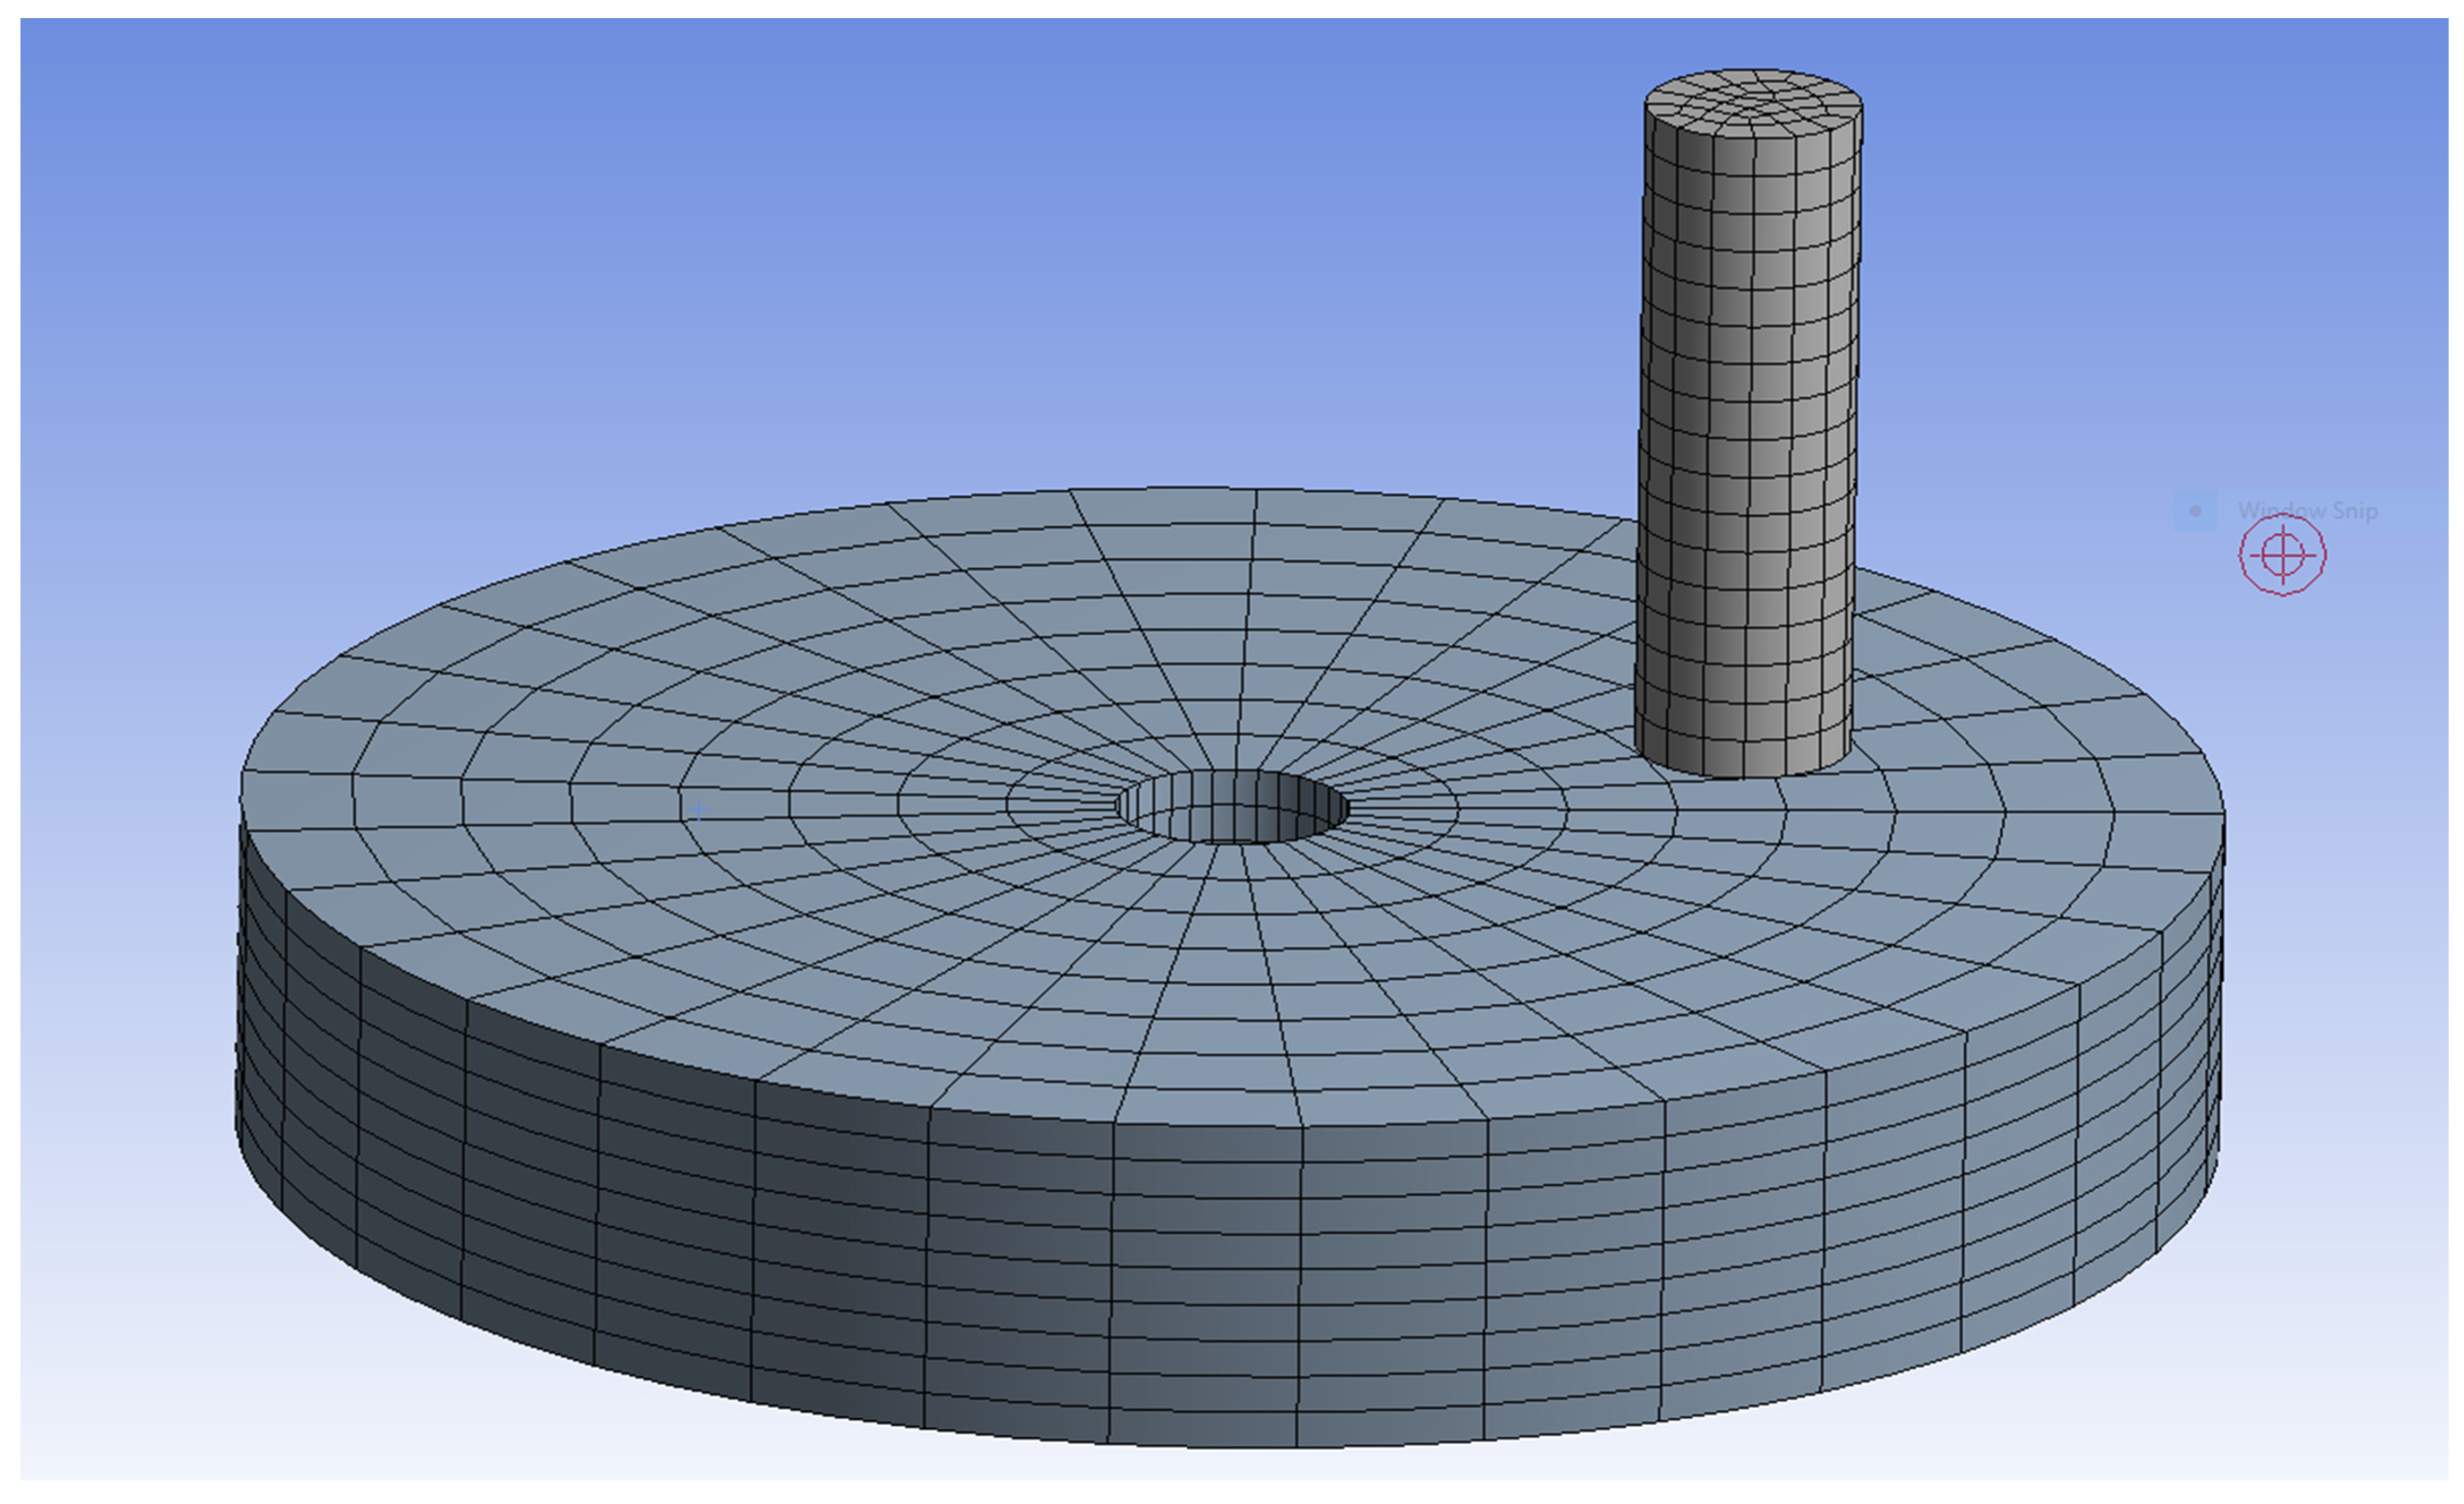Click the small blue icon left of Window Snip

coord(2195,511)
